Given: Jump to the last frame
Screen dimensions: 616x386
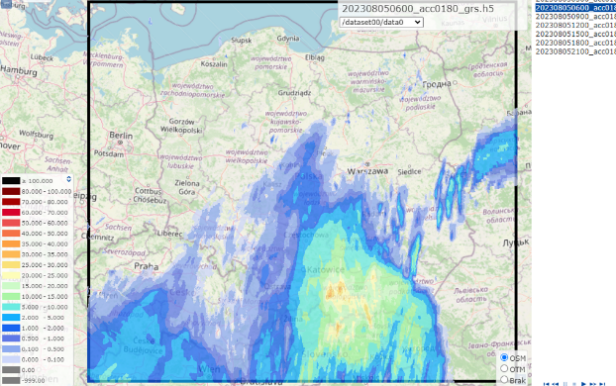Looking at the screenshot, I should coord(602,384).
